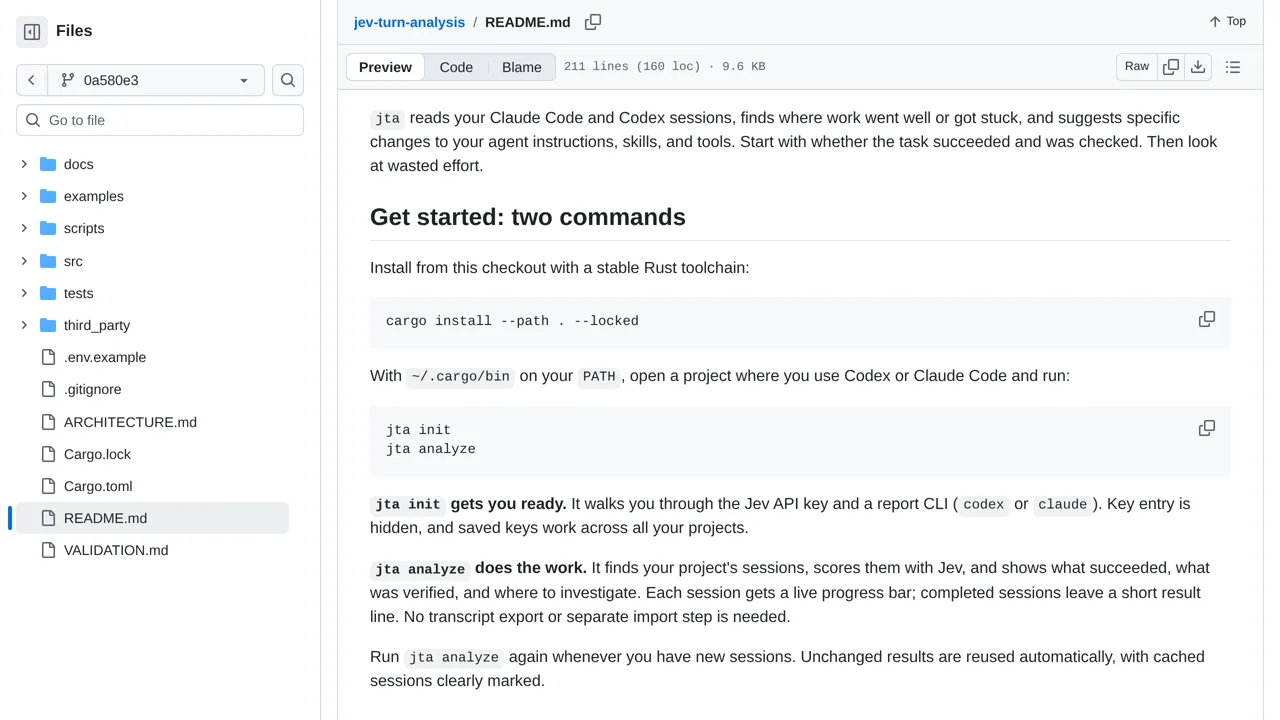Select the Preview tab
Viewport: 1280px width, 720px height.
click(x=385, y=67)
